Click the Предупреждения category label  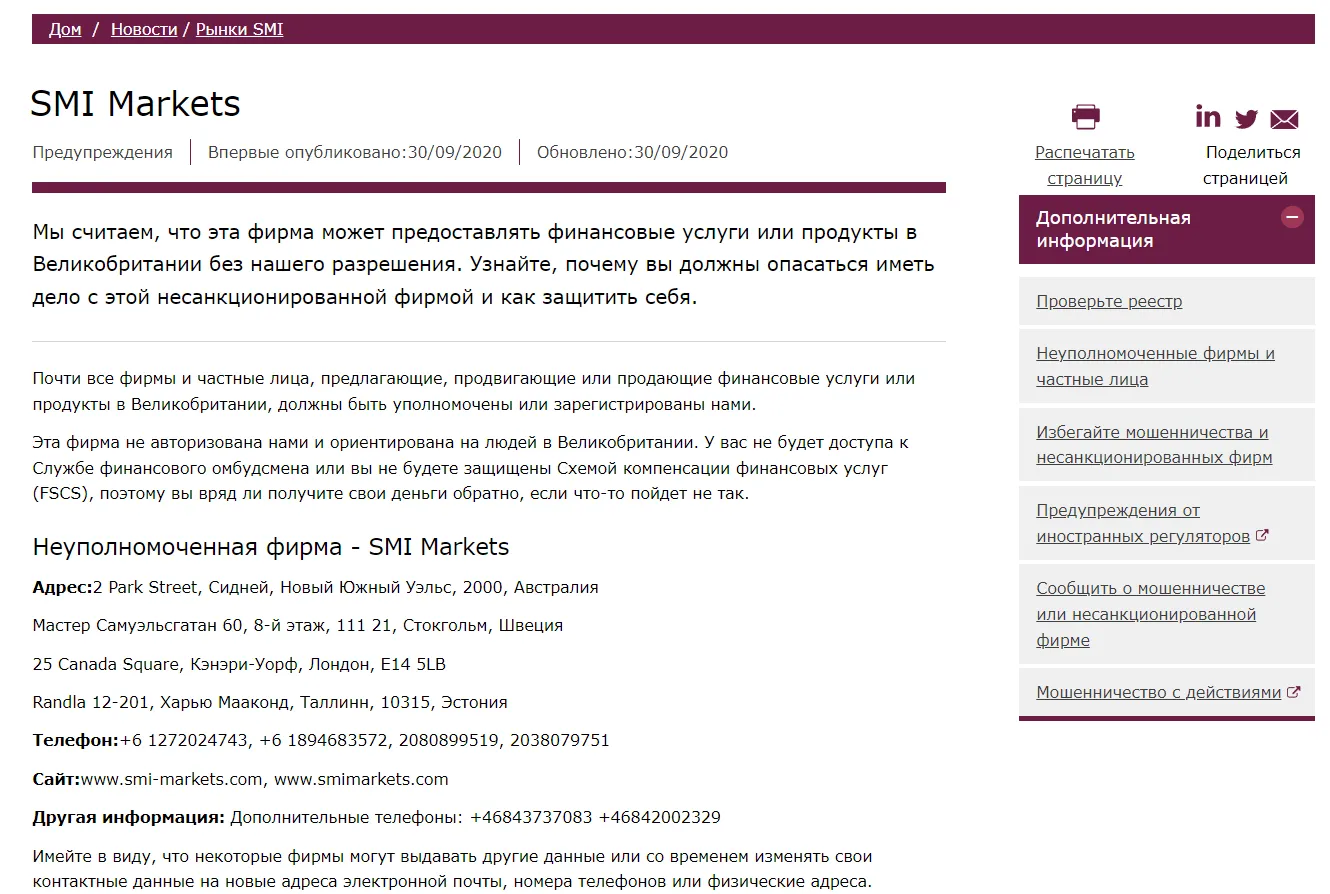coord(102,152)
